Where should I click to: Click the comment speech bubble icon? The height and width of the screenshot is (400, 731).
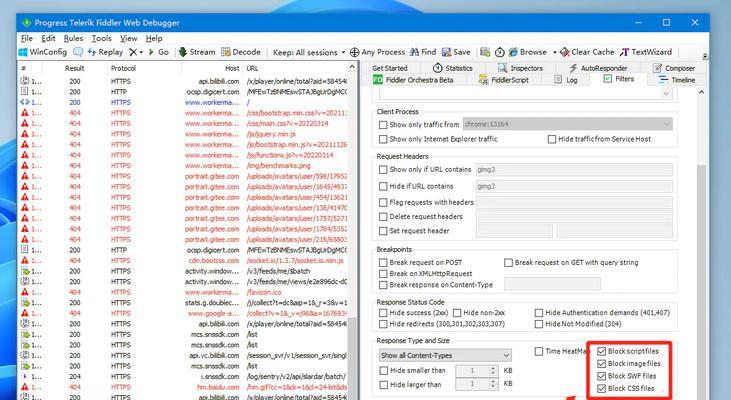(78, 52)
